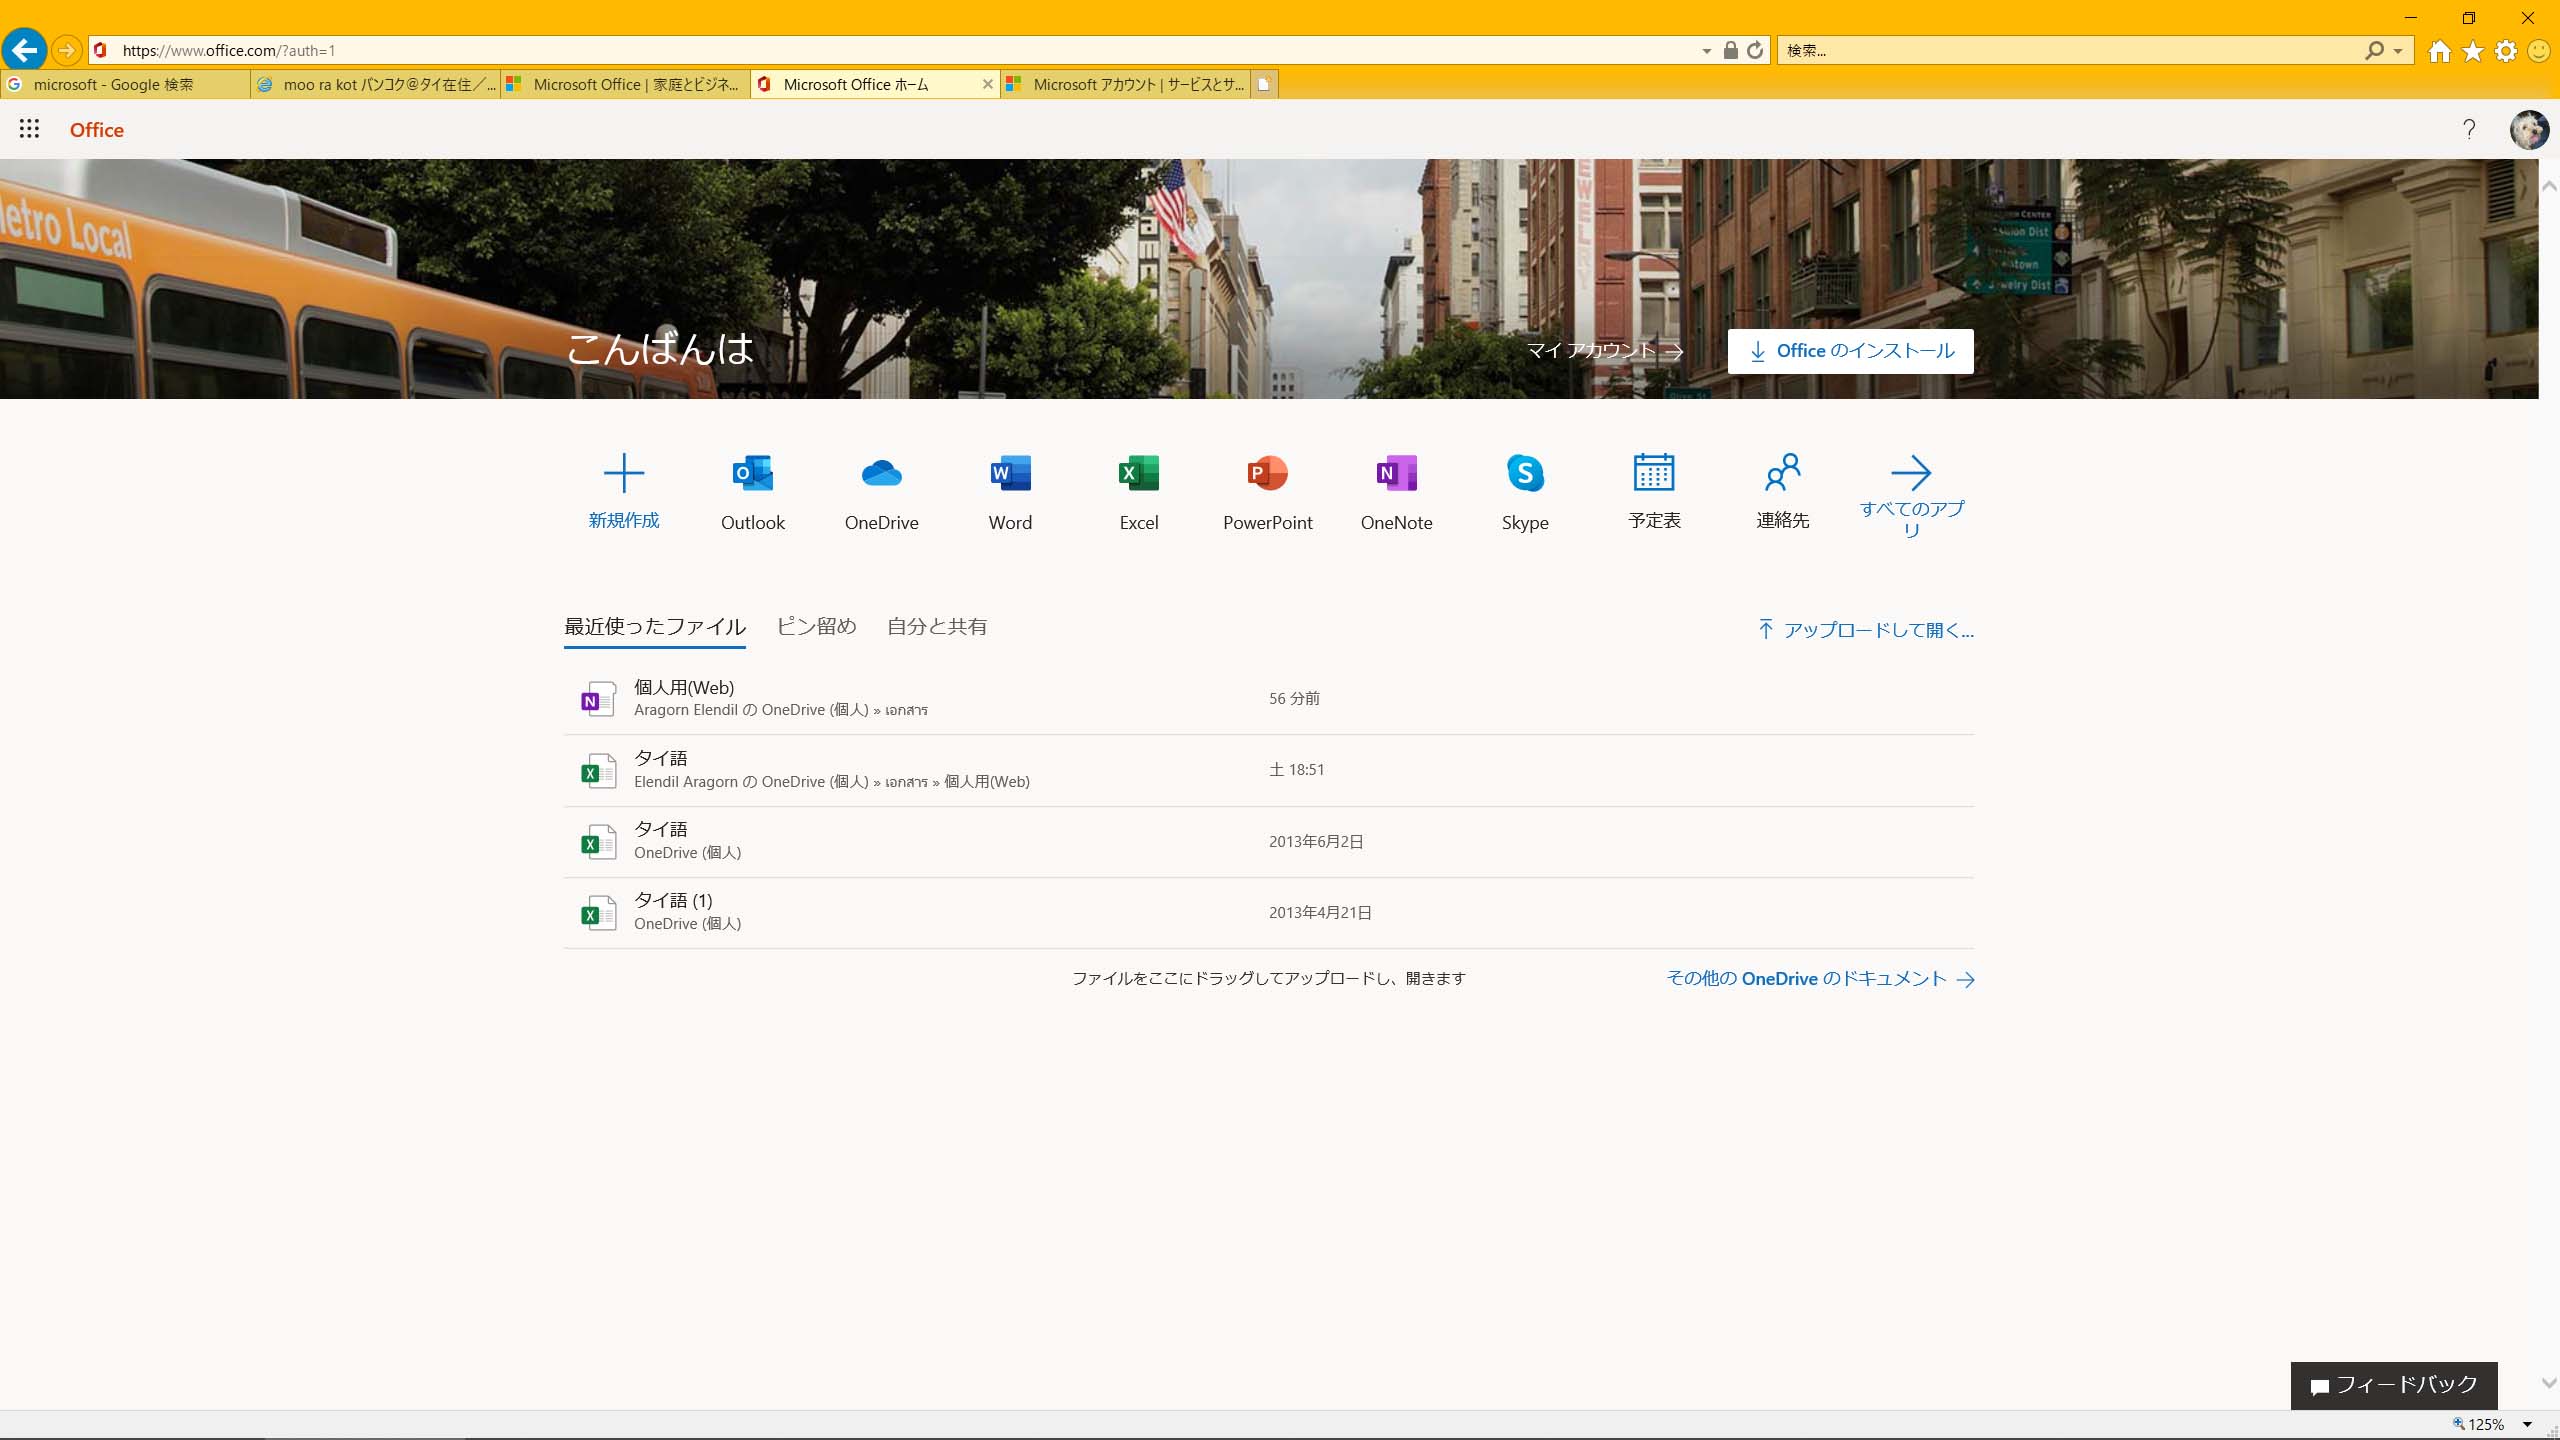Screen dimensions: 2560x1440
Task: Open 個人用(Web) OneNote file
Action: (1268, 698)
